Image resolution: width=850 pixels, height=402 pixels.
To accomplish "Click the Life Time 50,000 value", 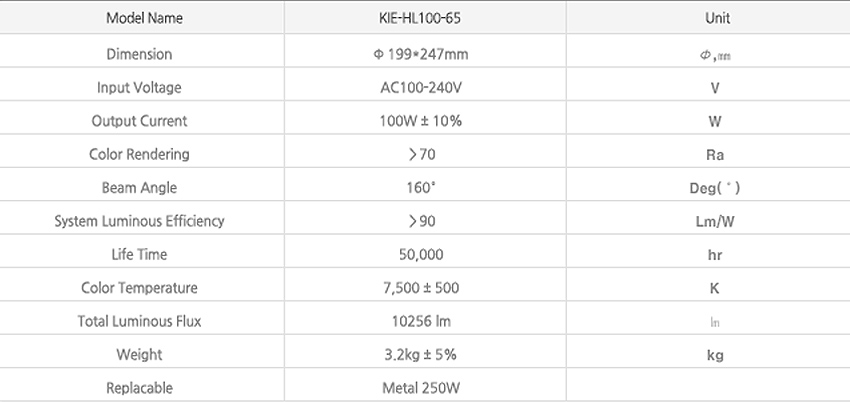I will coord(421,255).
